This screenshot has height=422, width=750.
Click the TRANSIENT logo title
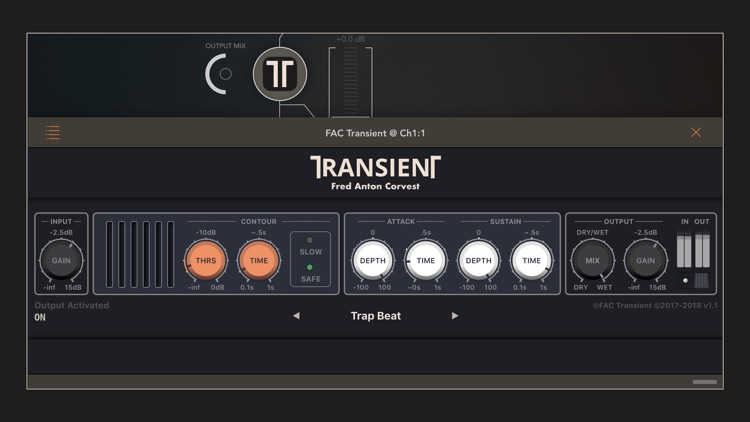coord(375,167)
